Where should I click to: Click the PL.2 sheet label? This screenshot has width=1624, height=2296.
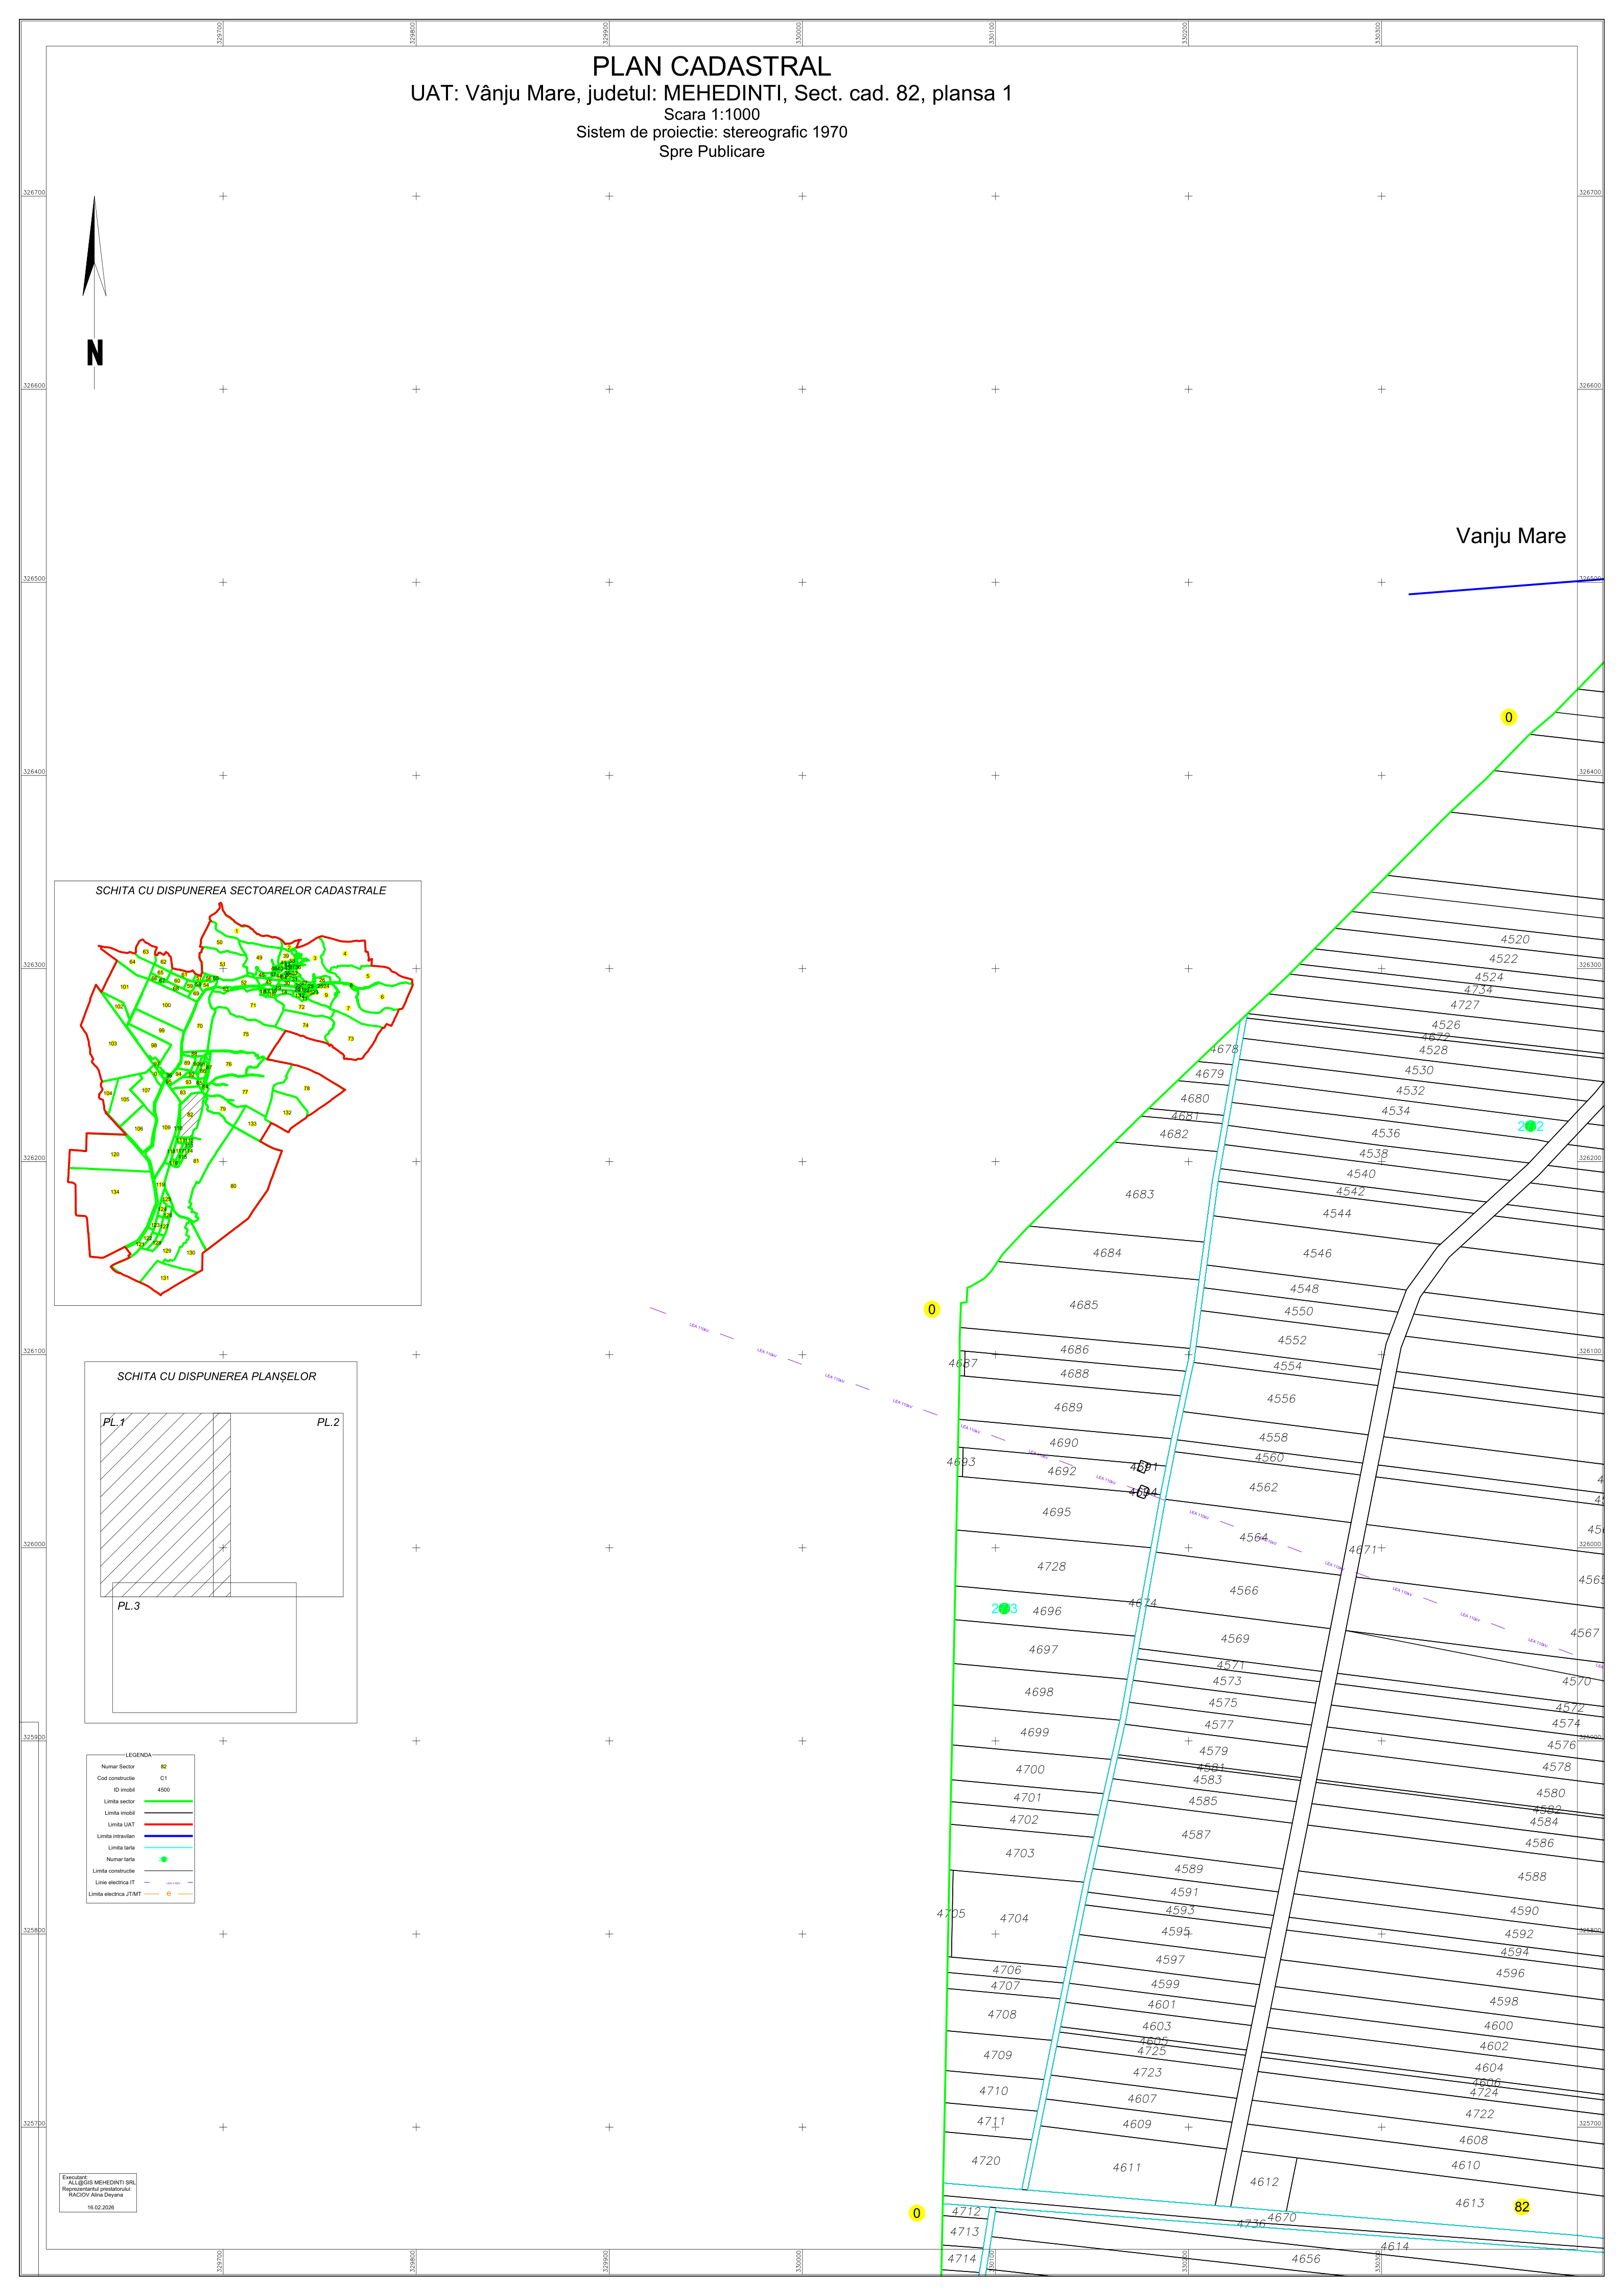[x=328, y=1422]
